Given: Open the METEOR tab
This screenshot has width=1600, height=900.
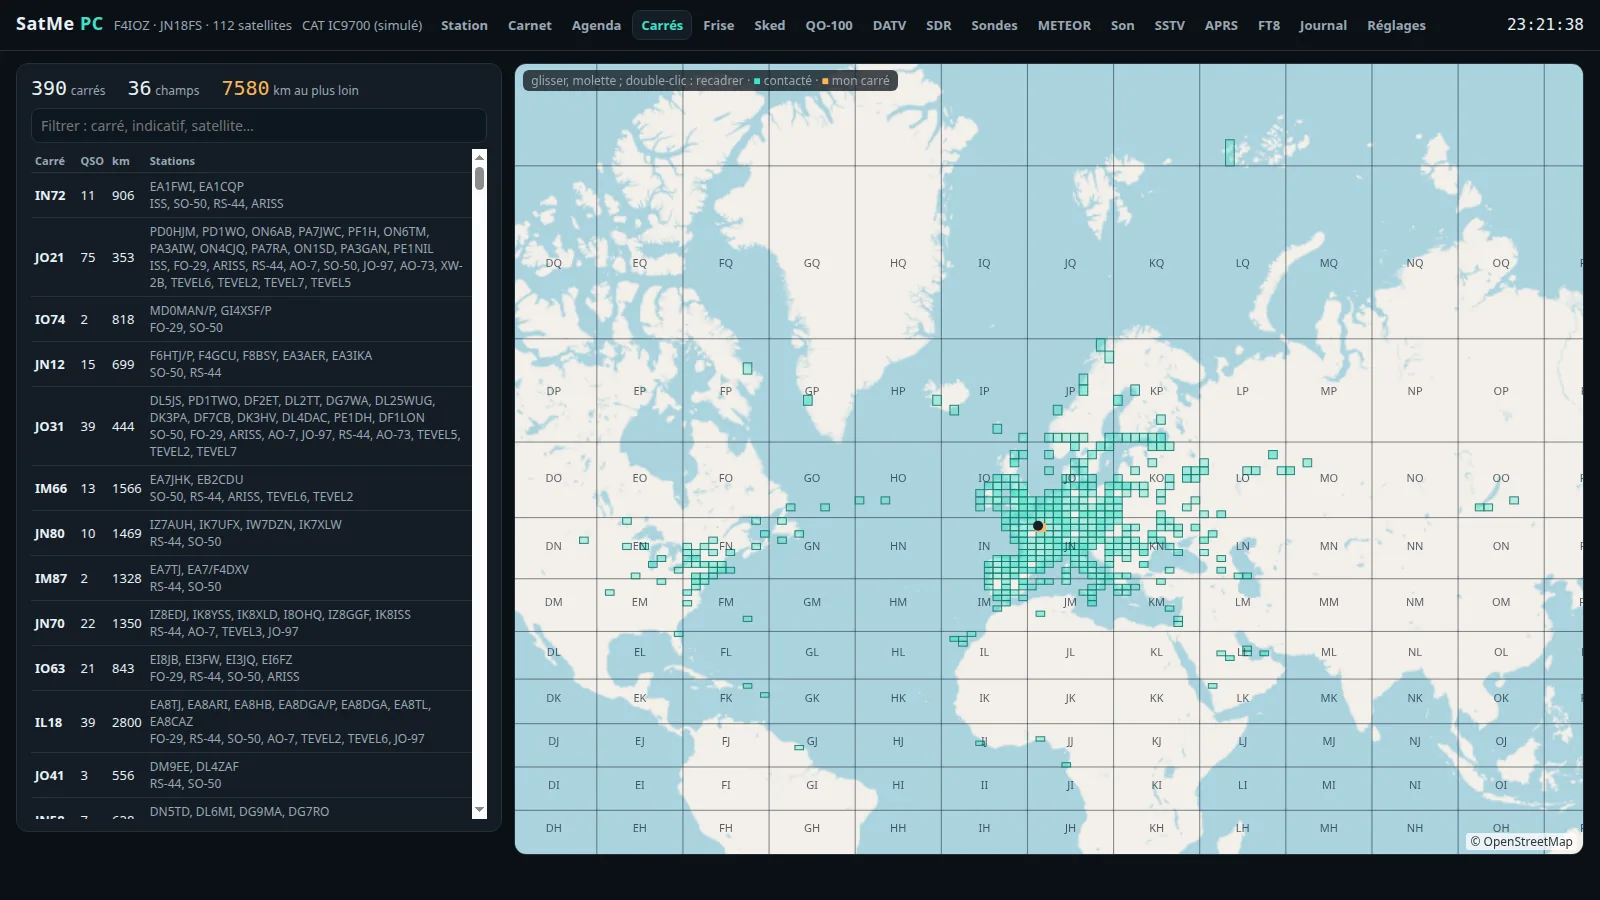Looking at the screenshot, I should (1064, 25).
